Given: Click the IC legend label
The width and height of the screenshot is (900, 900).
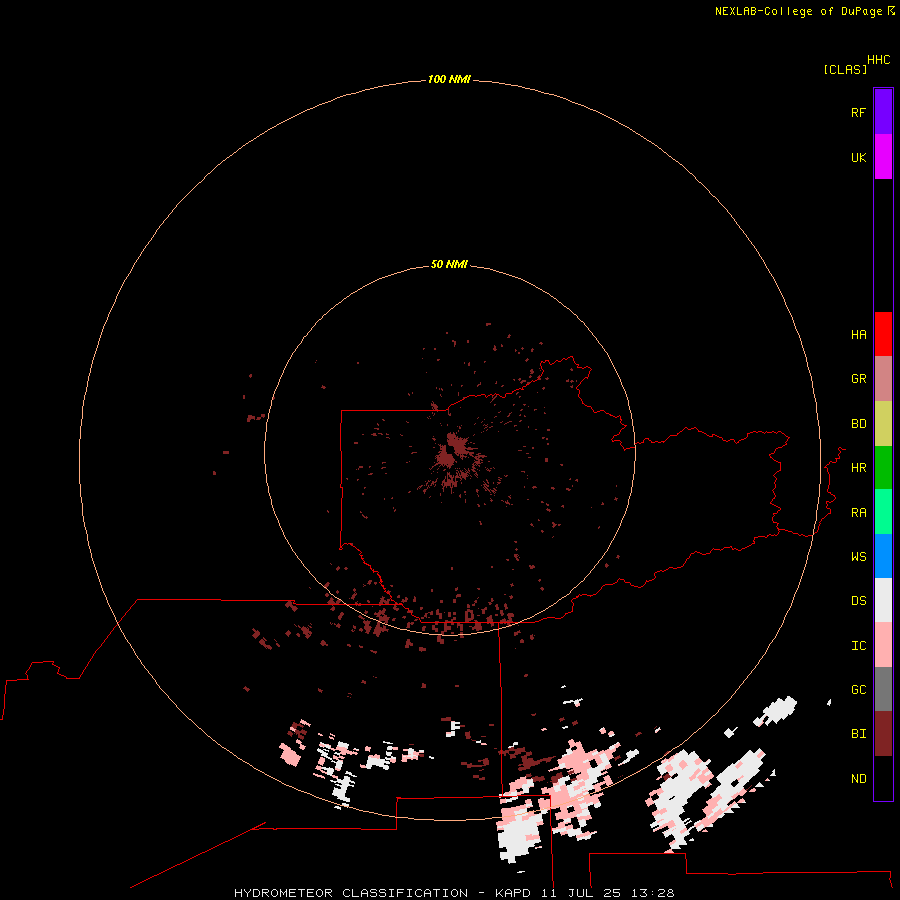Looking at the screenshot, I should tap(858, 646).
